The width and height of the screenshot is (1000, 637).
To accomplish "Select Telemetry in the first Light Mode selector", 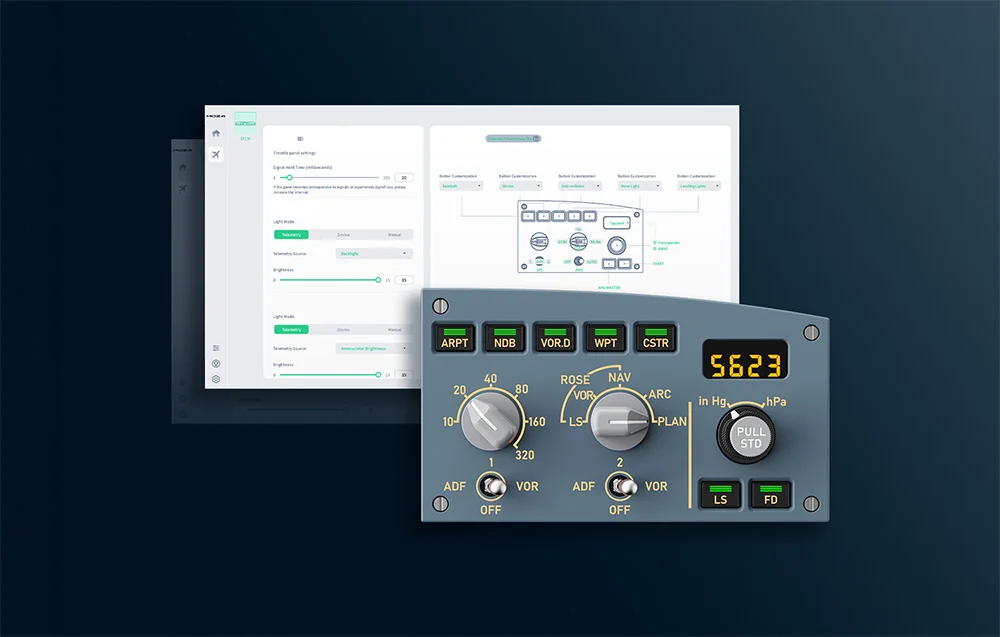I will click(291, 235).
